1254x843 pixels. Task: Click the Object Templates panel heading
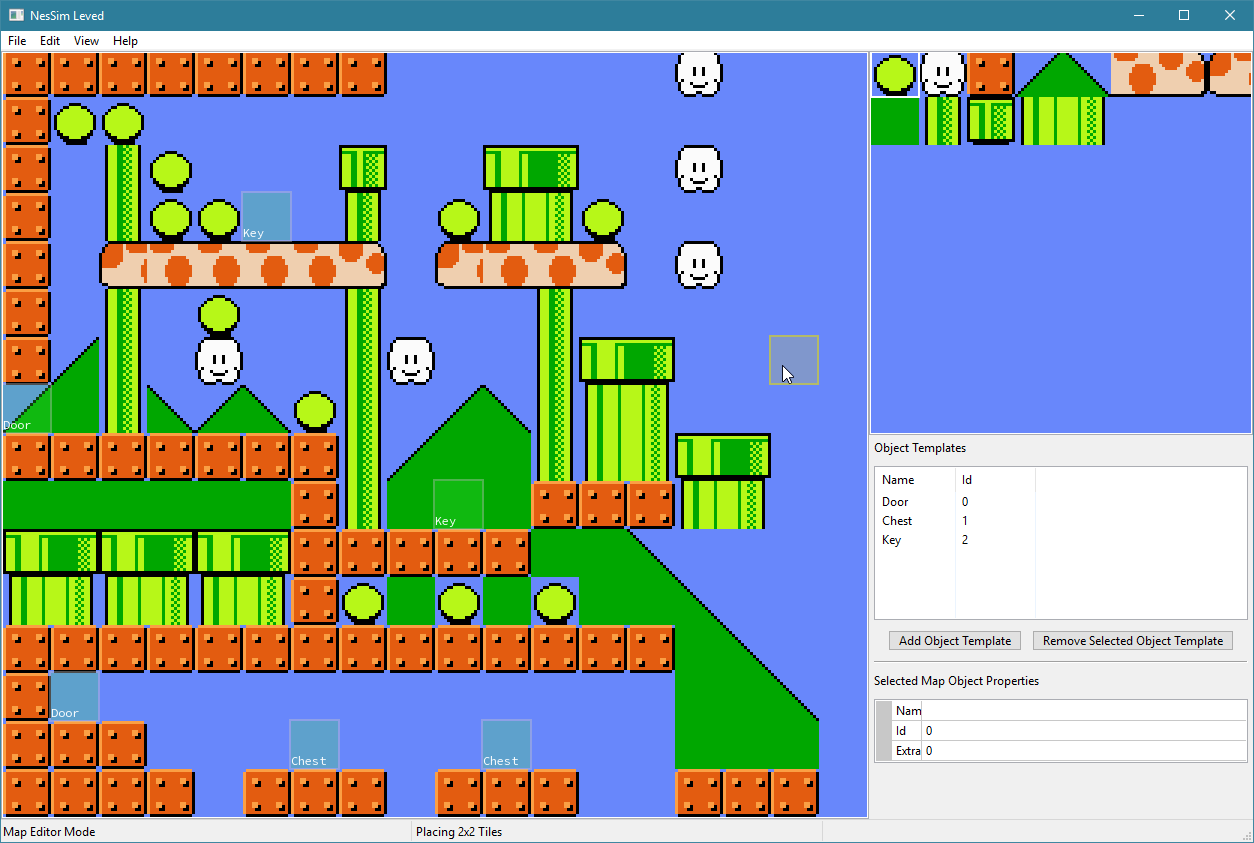coord(920,448)
